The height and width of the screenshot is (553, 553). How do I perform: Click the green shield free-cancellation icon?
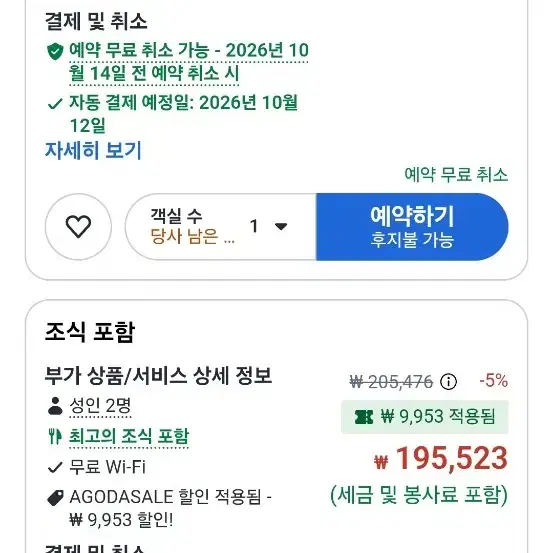[x=55, y=51]
